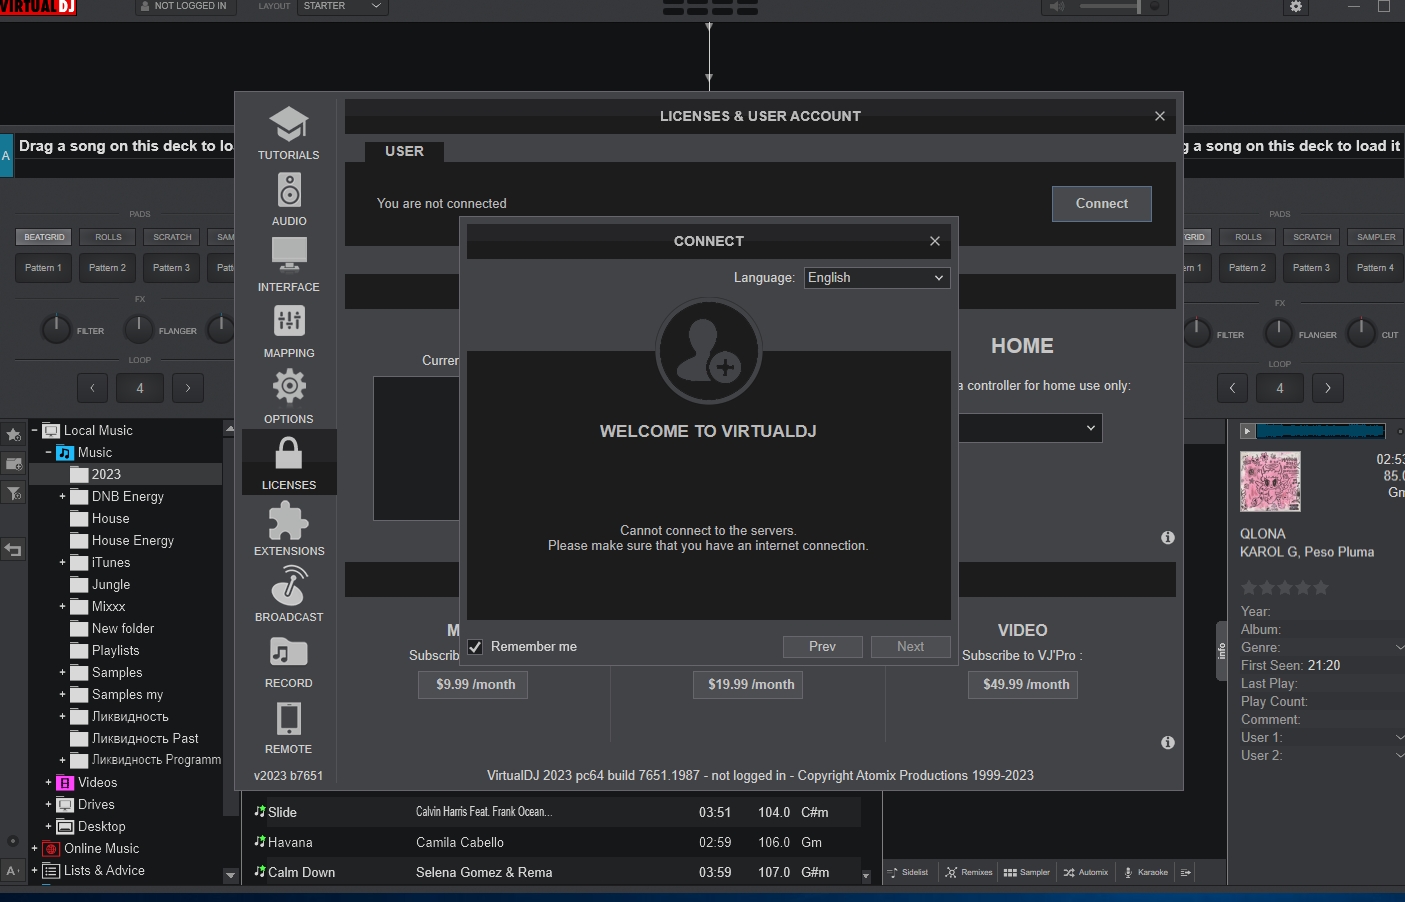Click the $9.99 /month button
This screenshot has height=902, width=1405.
pyautogui.click(x=475, y=685)
